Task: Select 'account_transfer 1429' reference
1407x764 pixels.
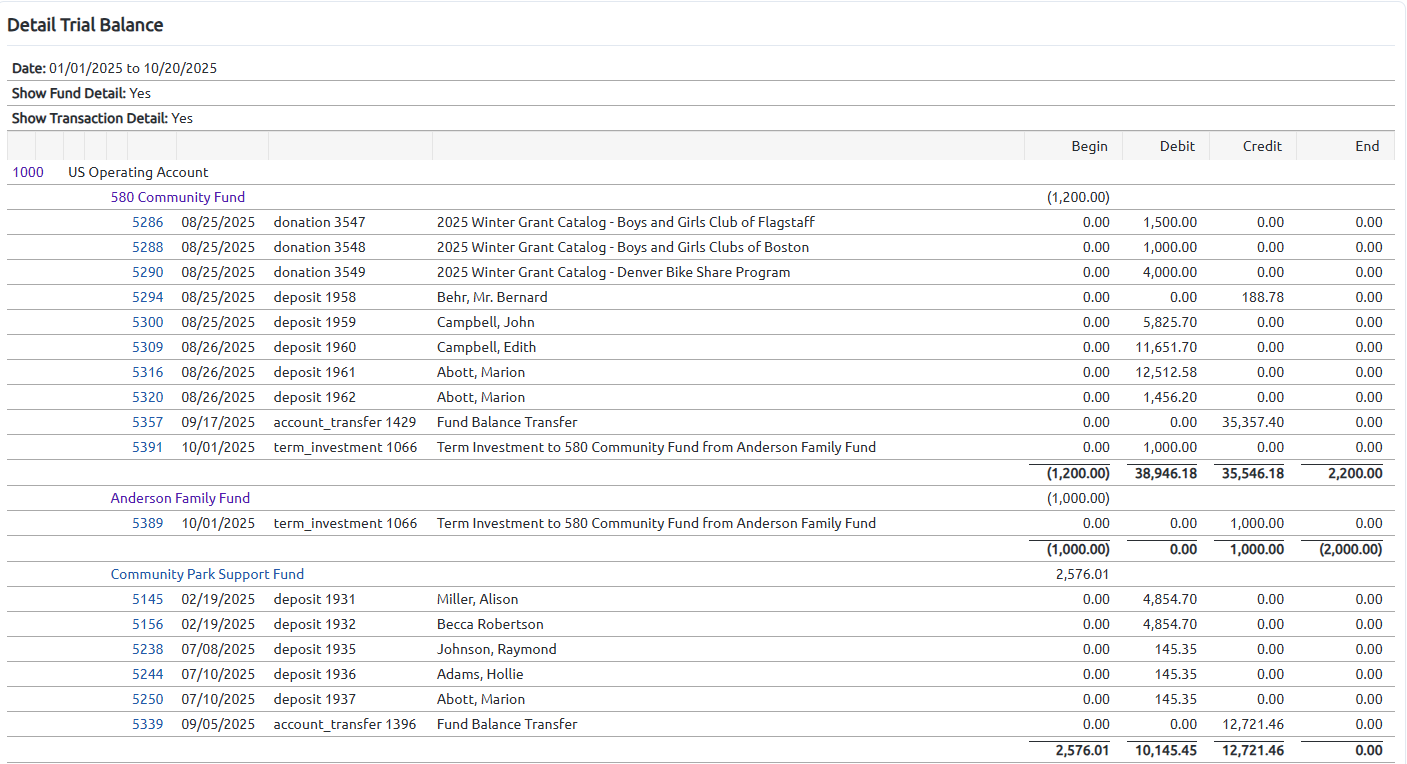Action: coord(345,422)
